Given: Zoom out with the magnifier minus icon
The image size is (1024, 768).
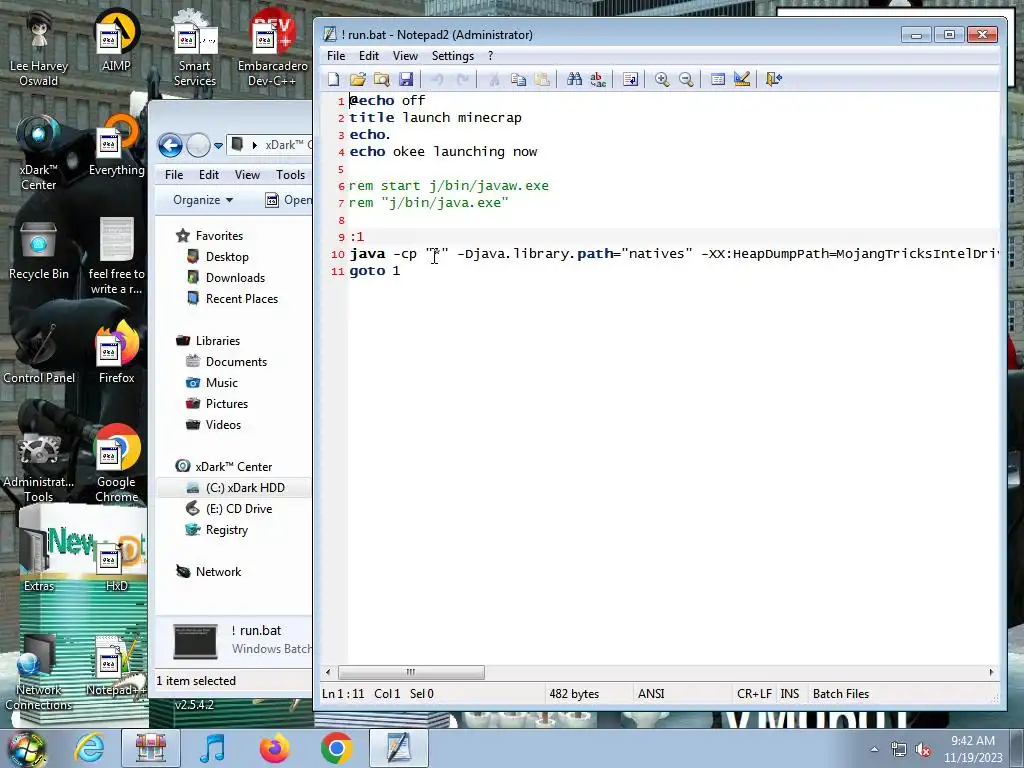Looking at the screenshot, I should point(686,79).
